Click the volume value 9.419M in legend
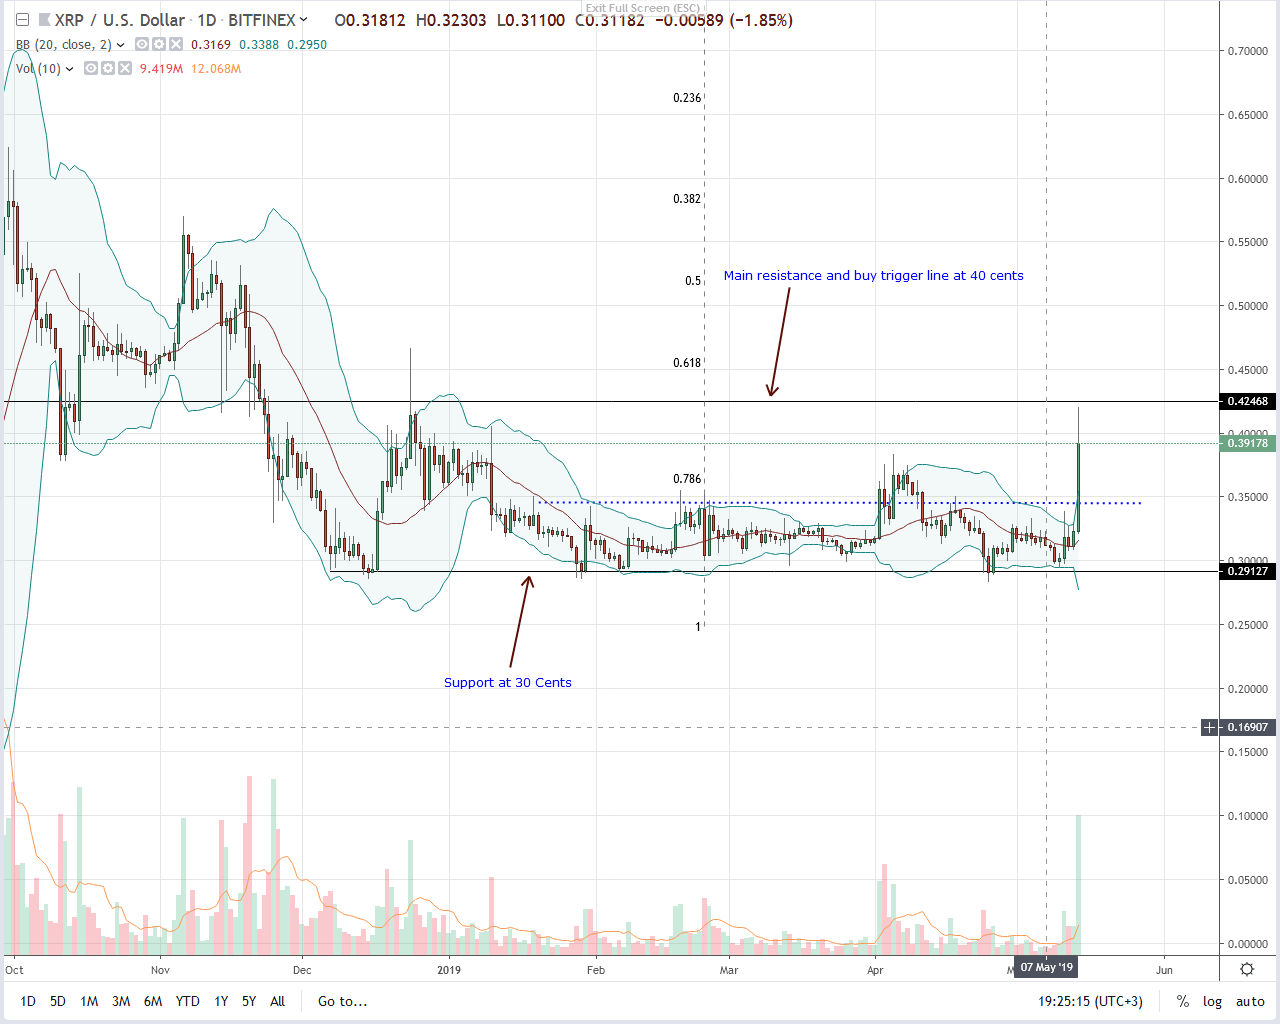Viewport: 1280px width, 1024px height. point(161,69)
